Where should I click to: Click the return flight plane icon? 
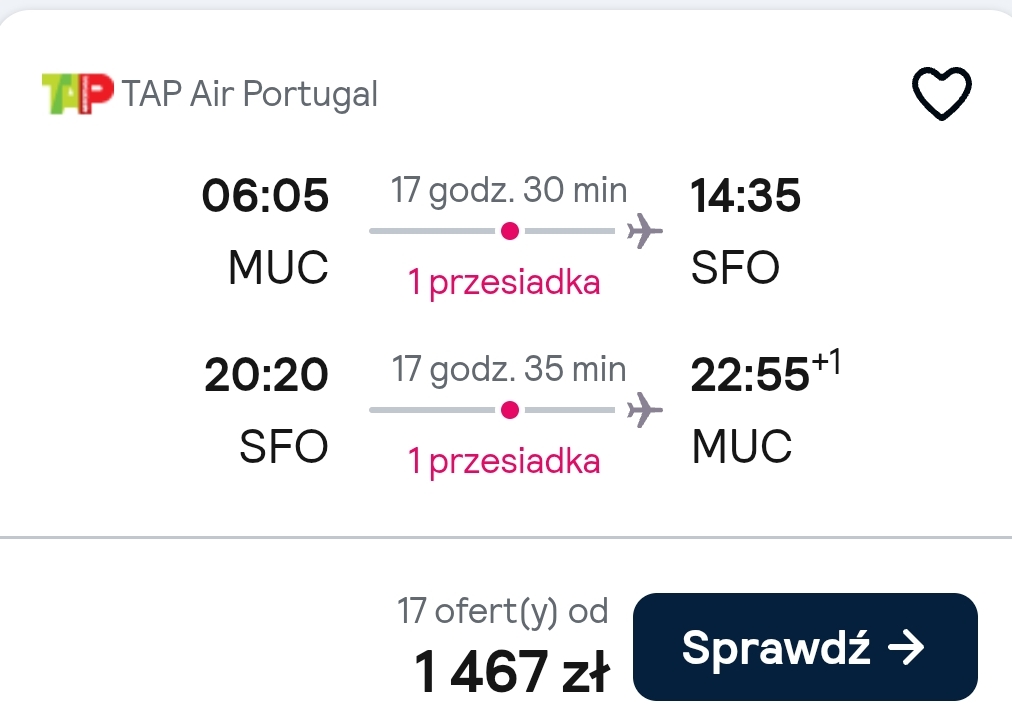click(x=644, y=409)
